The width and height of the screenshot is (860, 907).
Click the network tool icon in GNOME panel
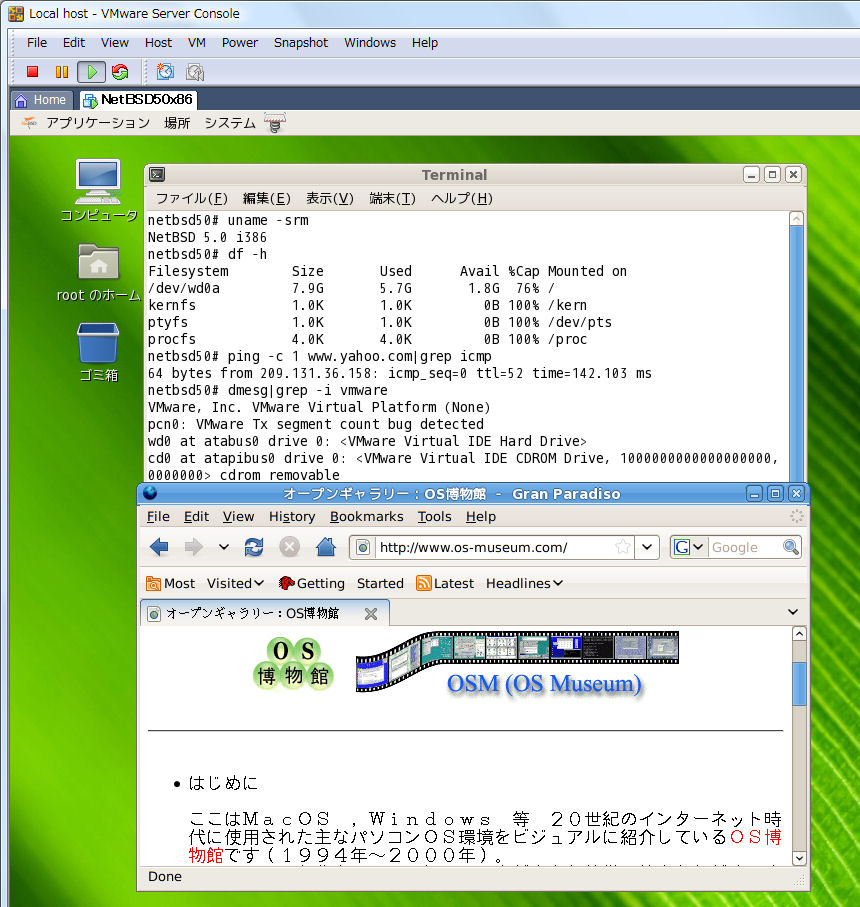[275, 122]
